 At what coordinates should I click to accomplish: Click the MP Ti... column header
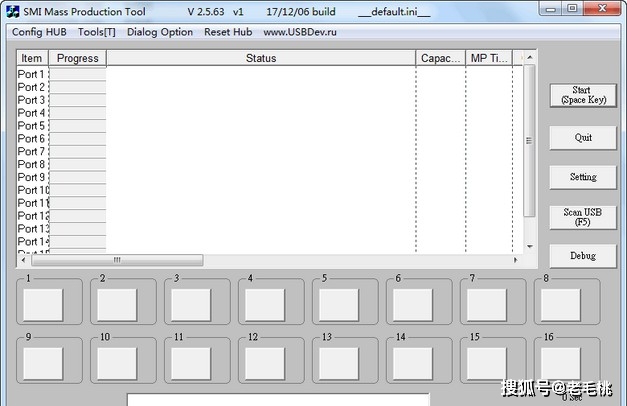[489, 58]
